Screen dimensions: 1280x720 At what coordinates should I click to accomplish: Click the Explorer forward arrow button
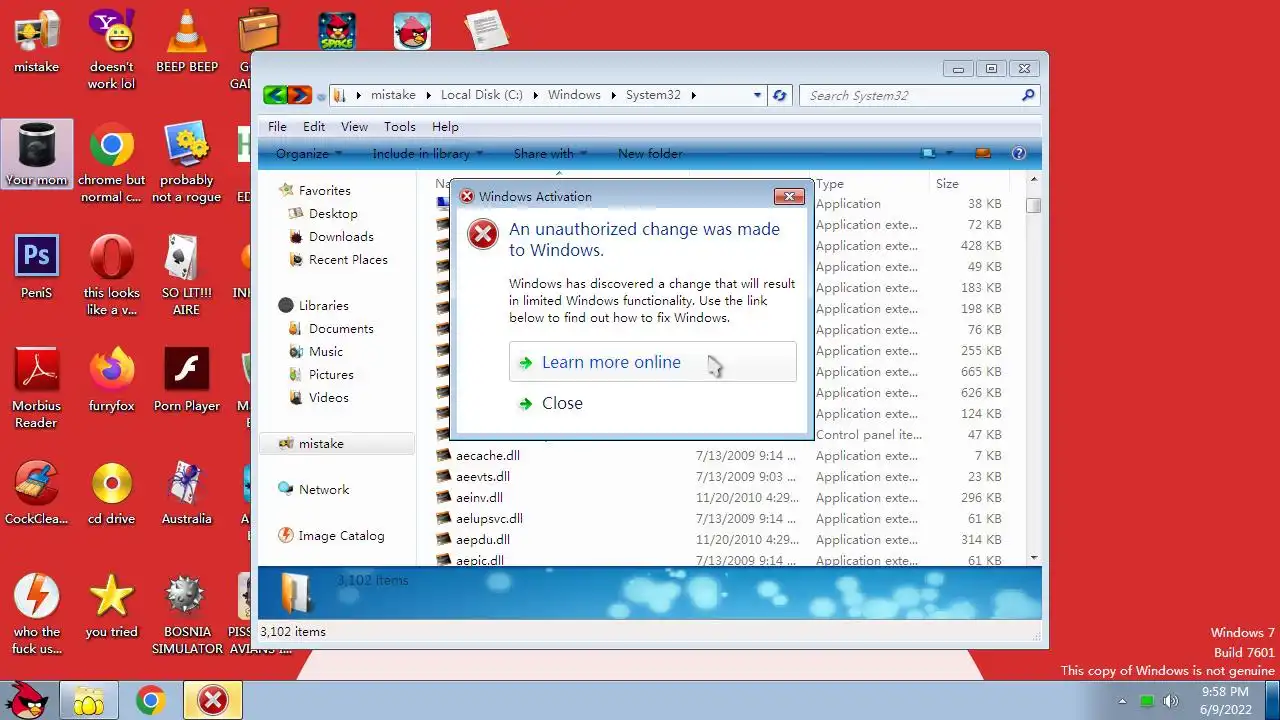[x=299, y=95]
